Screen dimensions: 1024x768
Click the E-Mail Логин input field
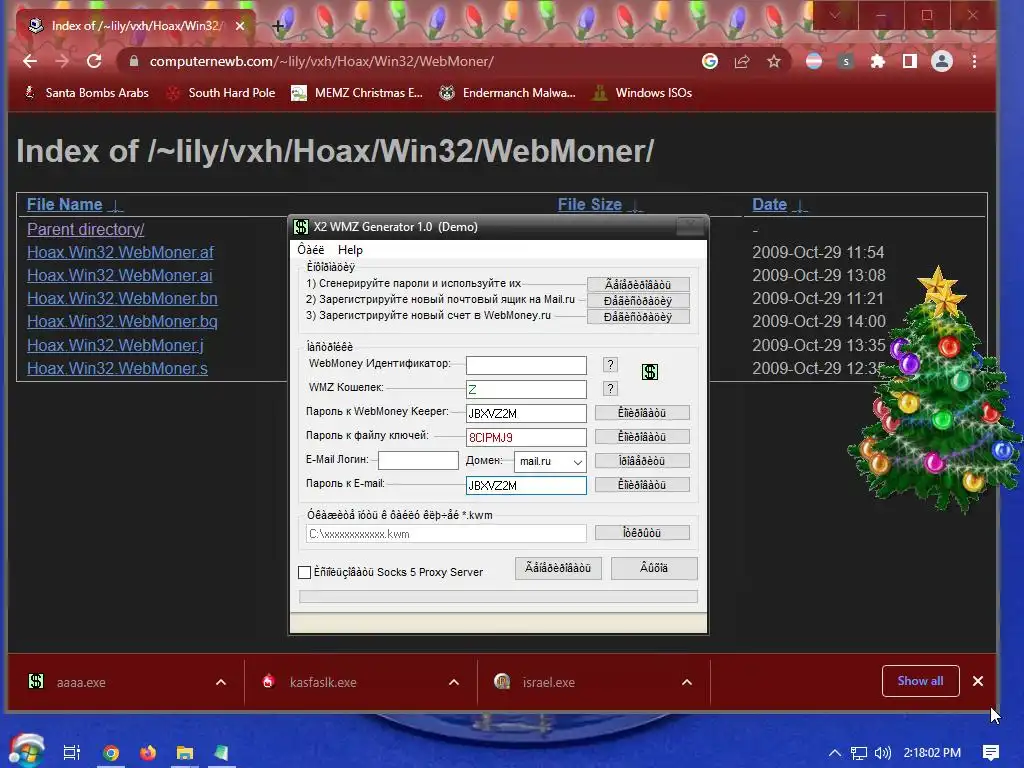[418, 460]
